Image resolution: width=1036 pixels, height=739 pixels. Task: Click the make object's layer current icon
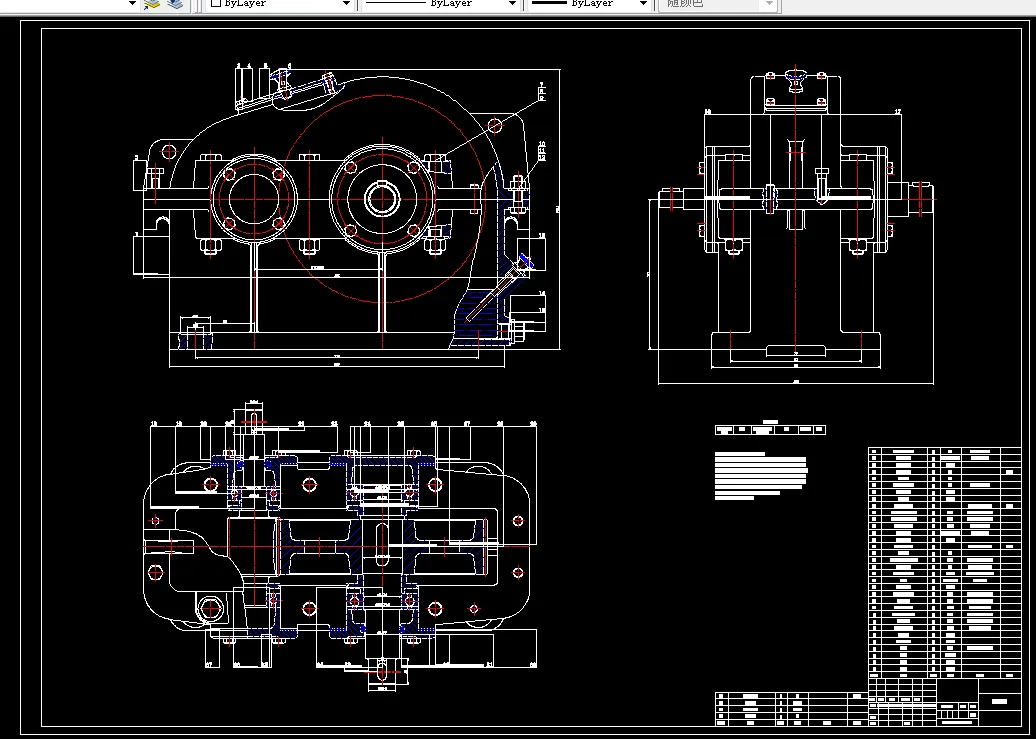tap(153, 4)
